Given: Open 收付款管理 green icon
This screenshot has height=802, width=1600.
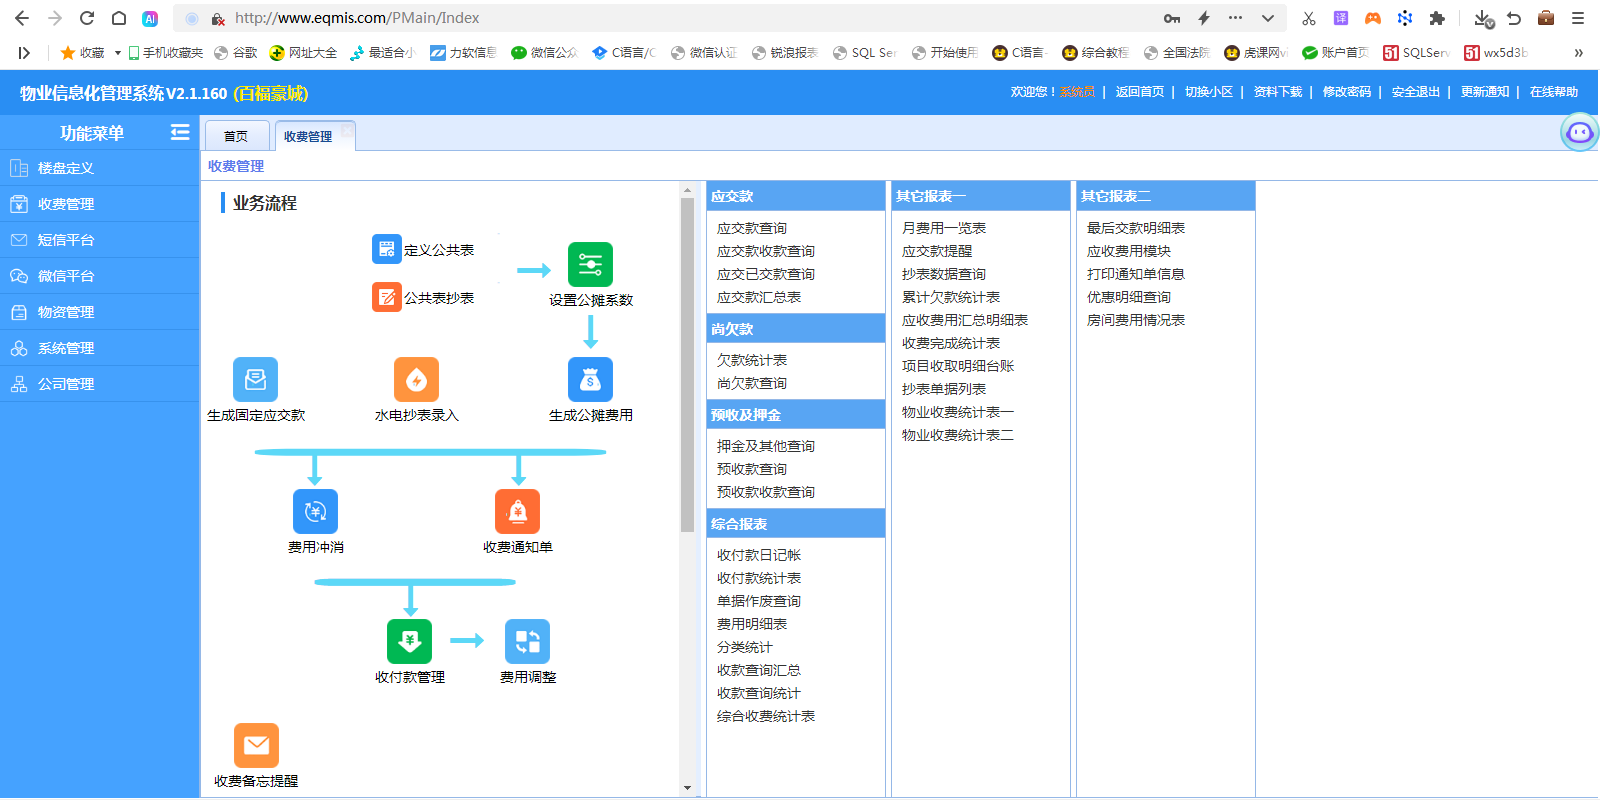Looking at the screenshot, I should tap(409, 642).
